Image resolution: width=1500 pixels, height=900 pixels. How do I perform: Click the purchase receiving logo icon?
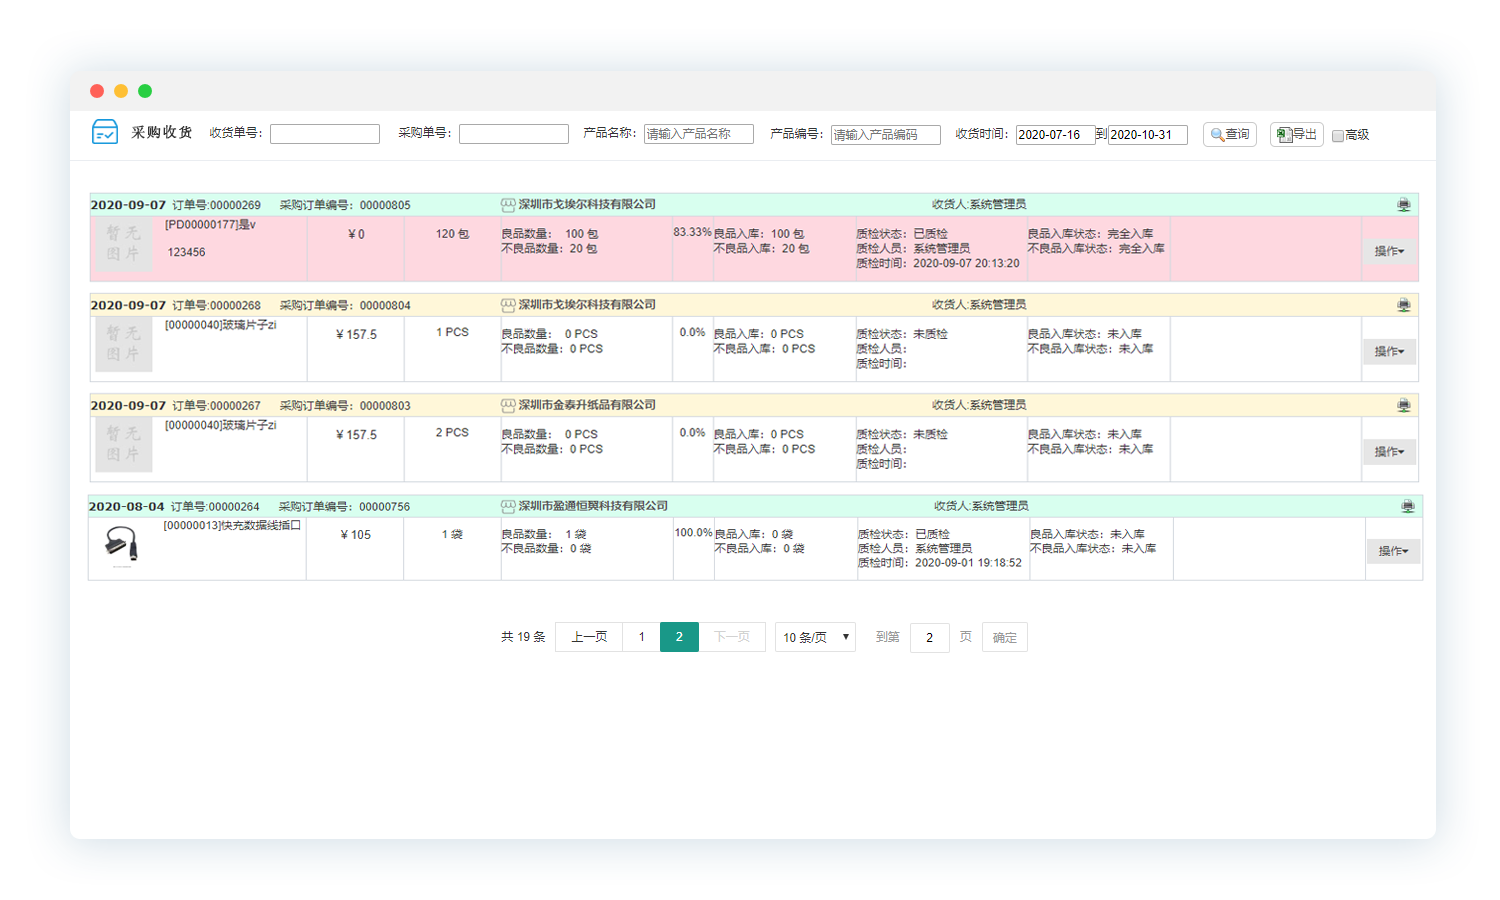[105, 132]
